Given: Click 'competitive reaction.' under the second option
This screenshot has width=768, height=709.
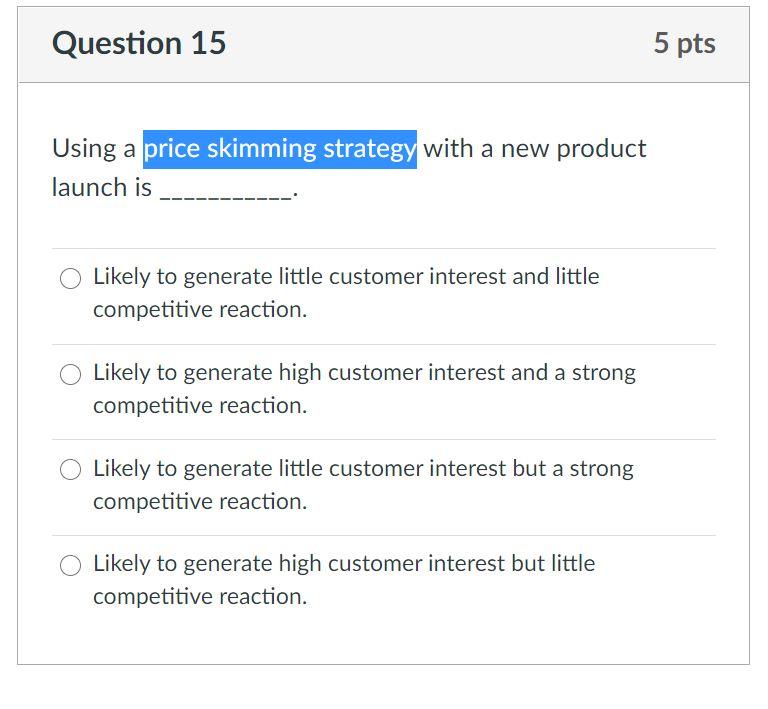Looking at the screenshot, I should click(200, 406).
